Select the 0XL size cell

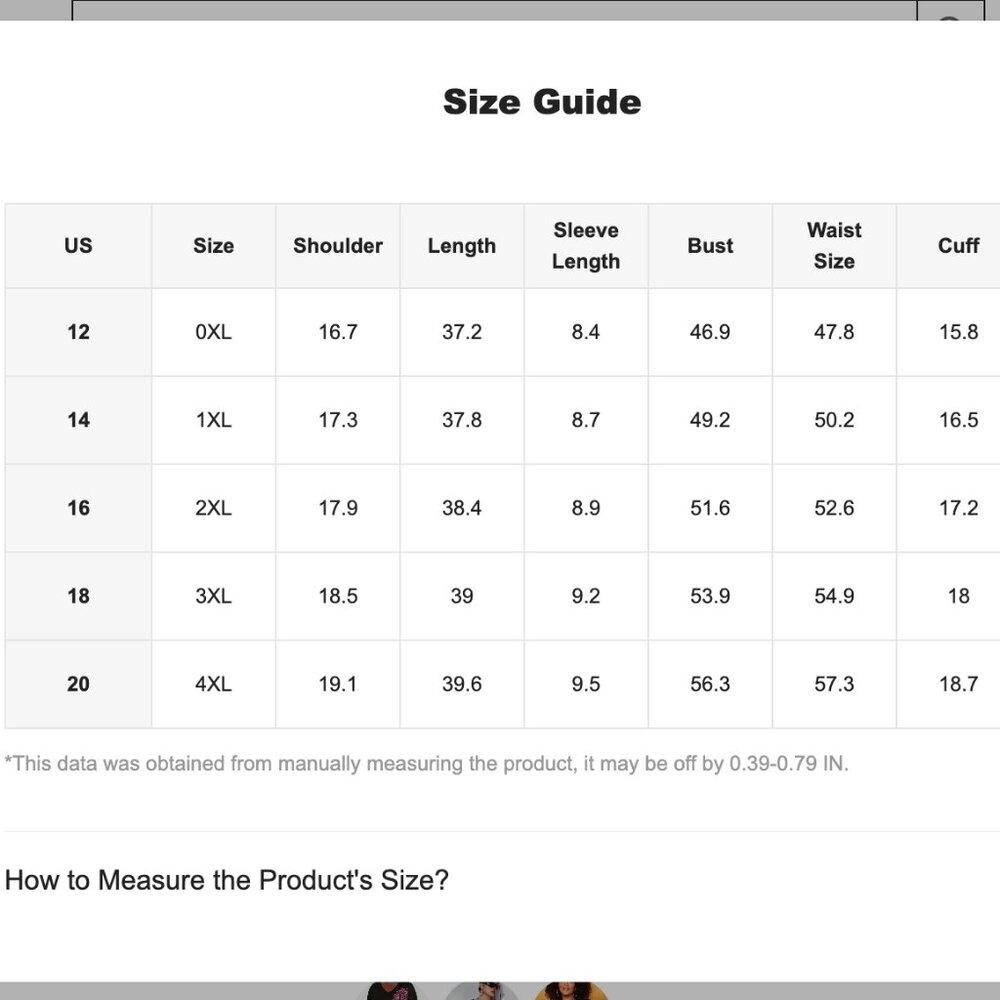pos(213,332)
